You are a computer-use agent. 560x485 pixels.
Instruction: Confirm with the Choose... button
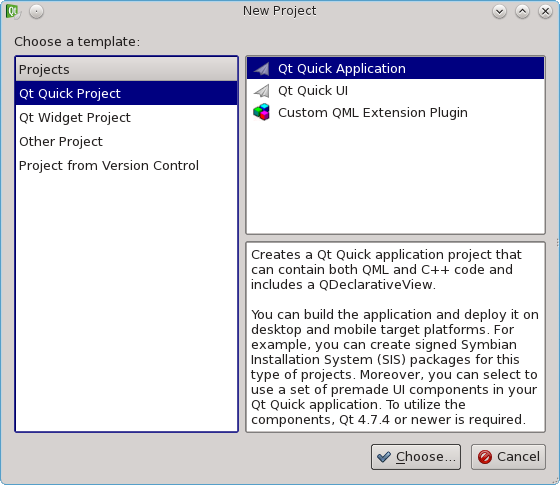pyautogui.click(x=416, y=457)
